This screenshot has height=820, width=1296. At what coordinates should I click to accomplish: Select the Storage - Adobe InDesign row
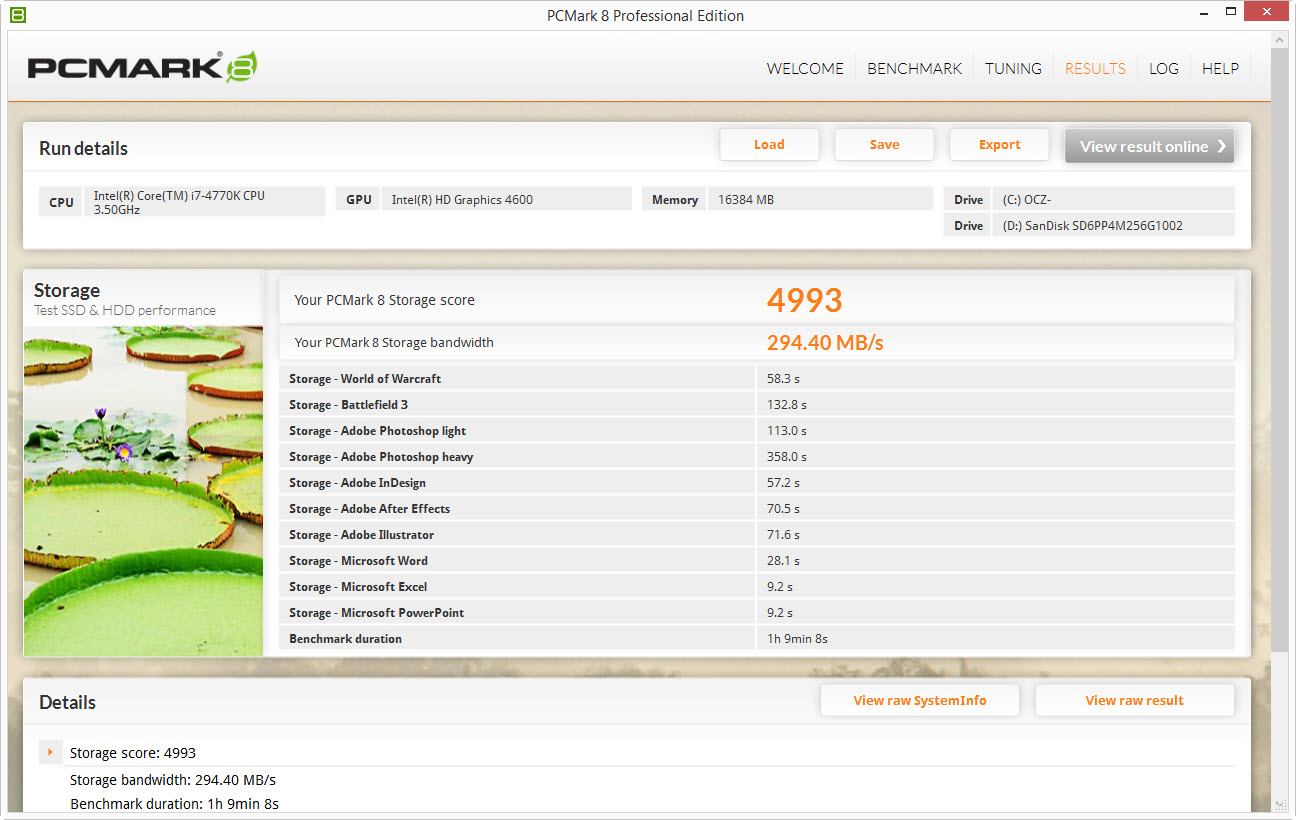[x=757, y=483]
